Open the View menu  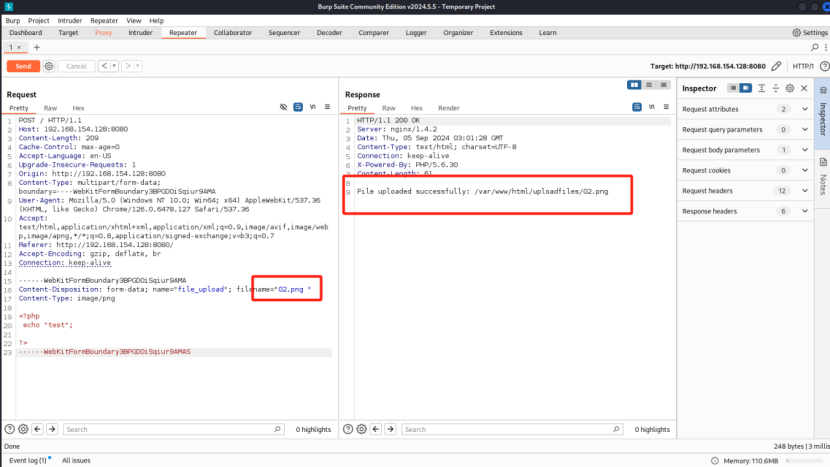[x=133, y=21]
